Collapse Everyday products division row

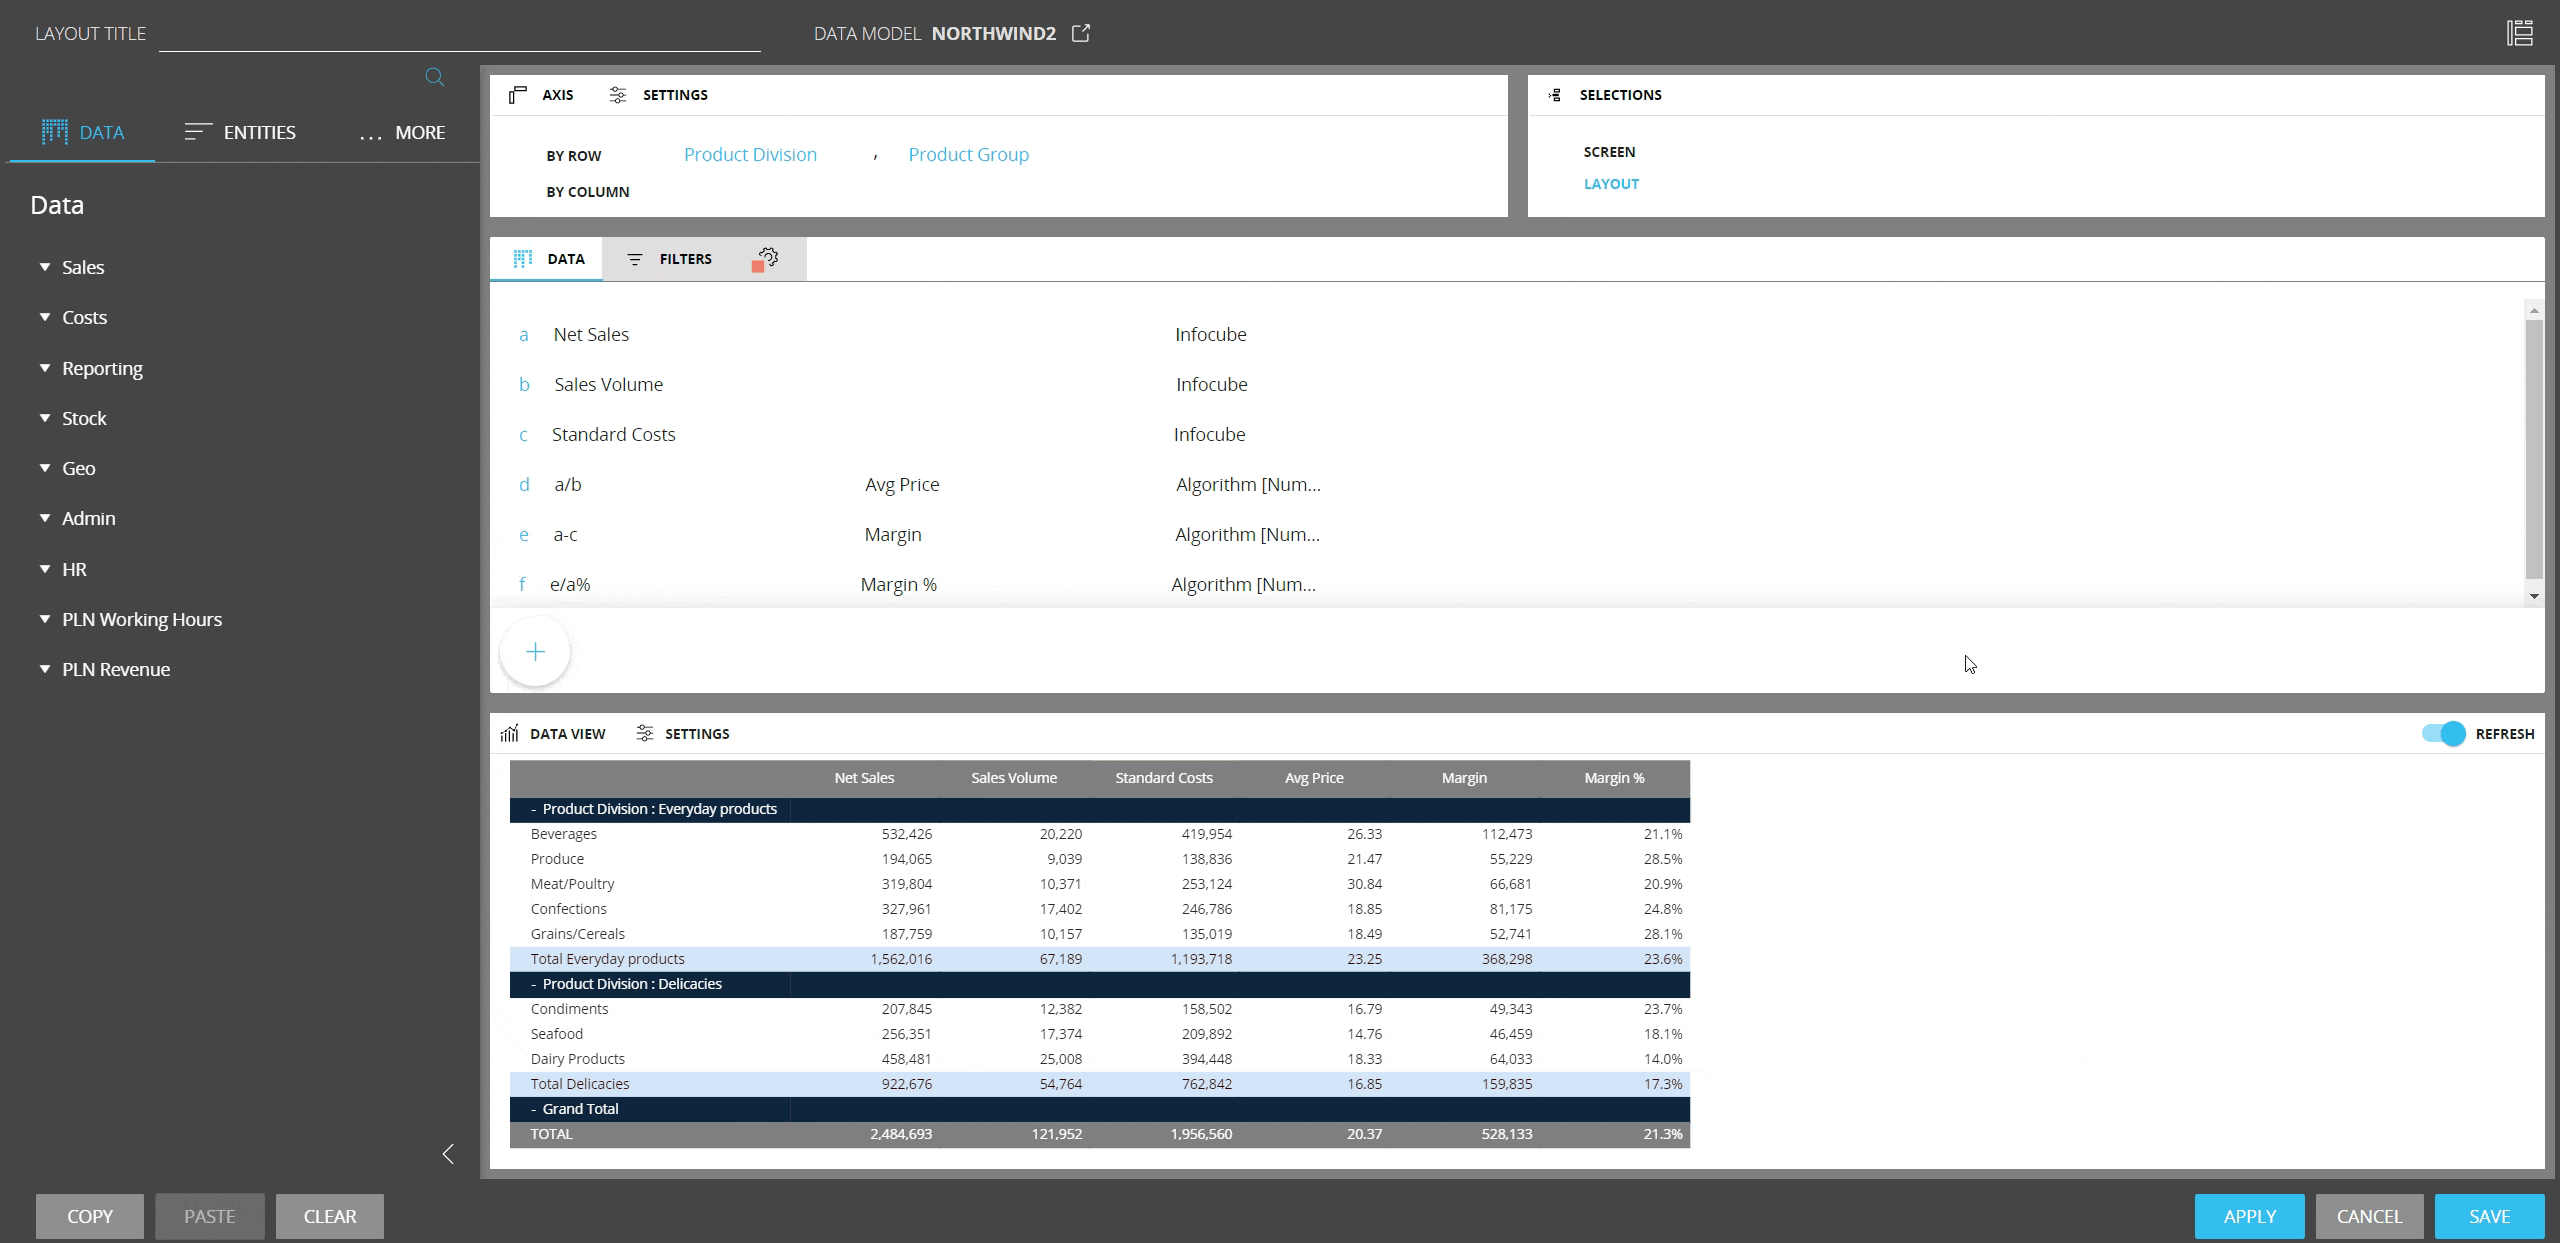pyautogui.click(x=533, y=809)
